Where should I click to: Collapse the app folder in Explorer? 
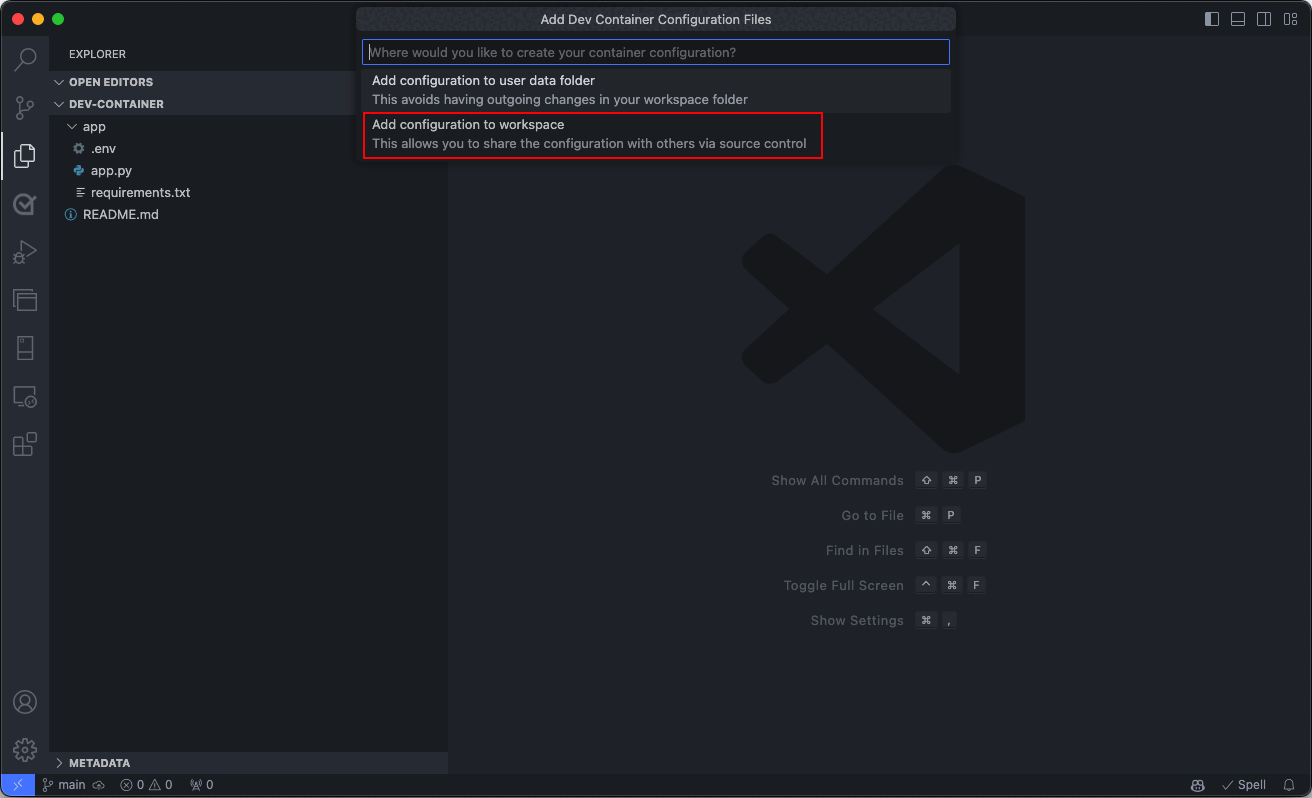pos(70,126)
